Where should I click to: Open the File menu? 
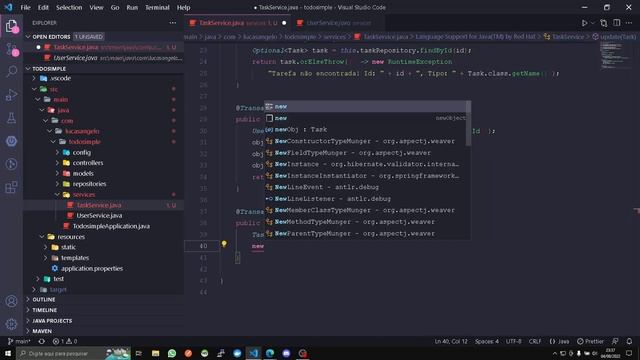pyautogui.click(x=25, y=7)
